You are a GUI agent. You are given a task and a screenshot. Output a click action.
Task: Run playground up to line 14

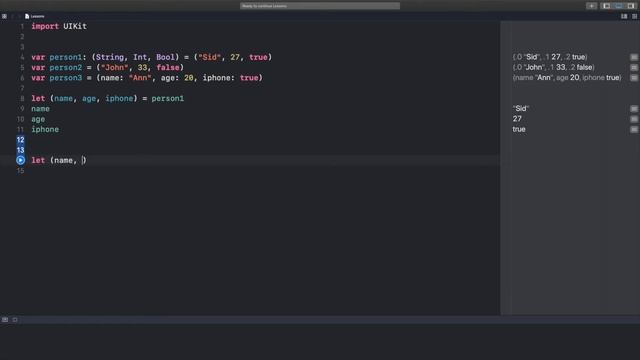20,160
